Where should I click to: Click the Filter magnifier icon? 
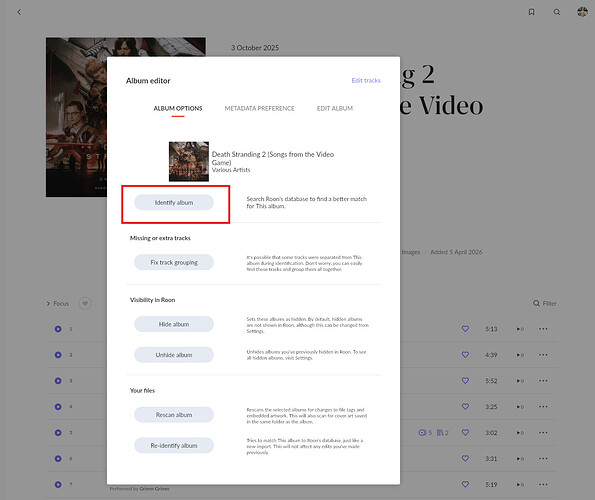[536, 303]
